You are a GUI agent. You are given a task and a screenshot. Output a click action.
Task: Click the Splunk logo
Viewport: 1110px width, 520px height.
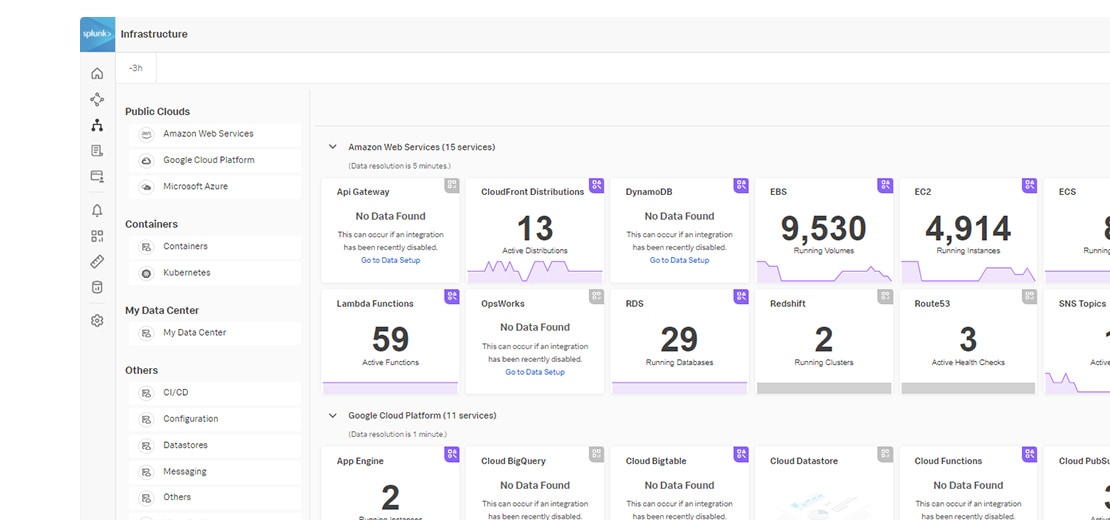point(98,35)
